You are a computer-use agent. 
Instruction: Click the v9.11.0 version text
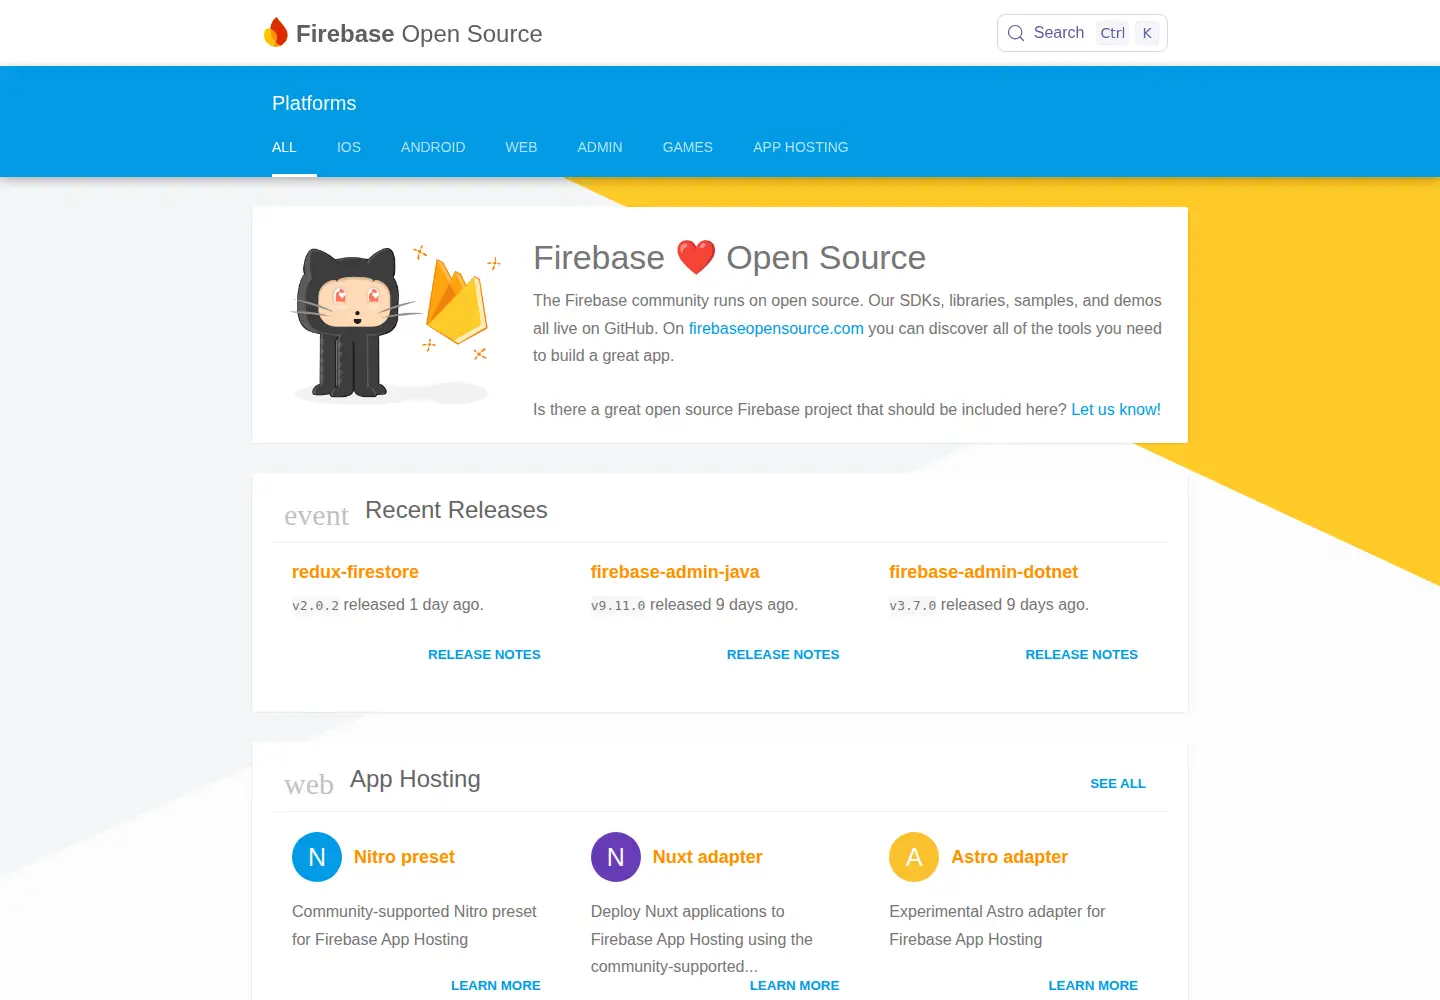click(x=618, y=605)
